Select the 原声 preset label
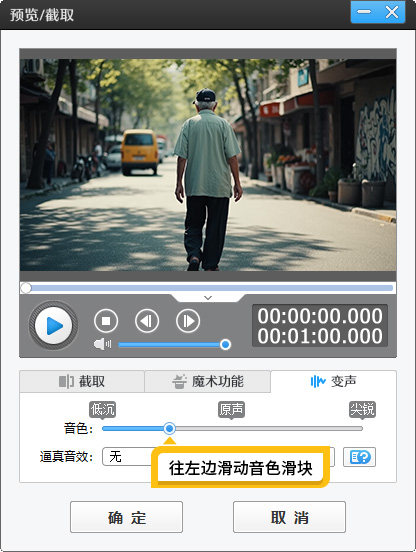Screen dimensions: 416x552 (231, 409)
